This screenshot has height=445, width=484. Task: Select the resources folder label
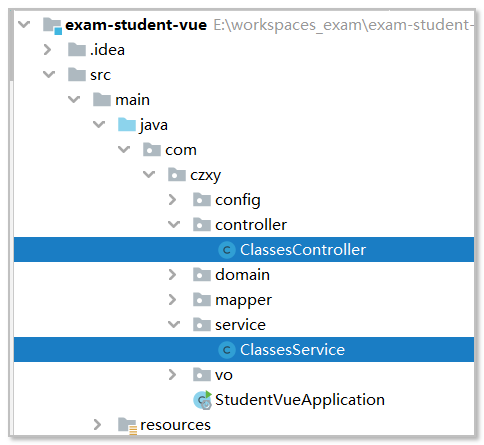point(175,425)
